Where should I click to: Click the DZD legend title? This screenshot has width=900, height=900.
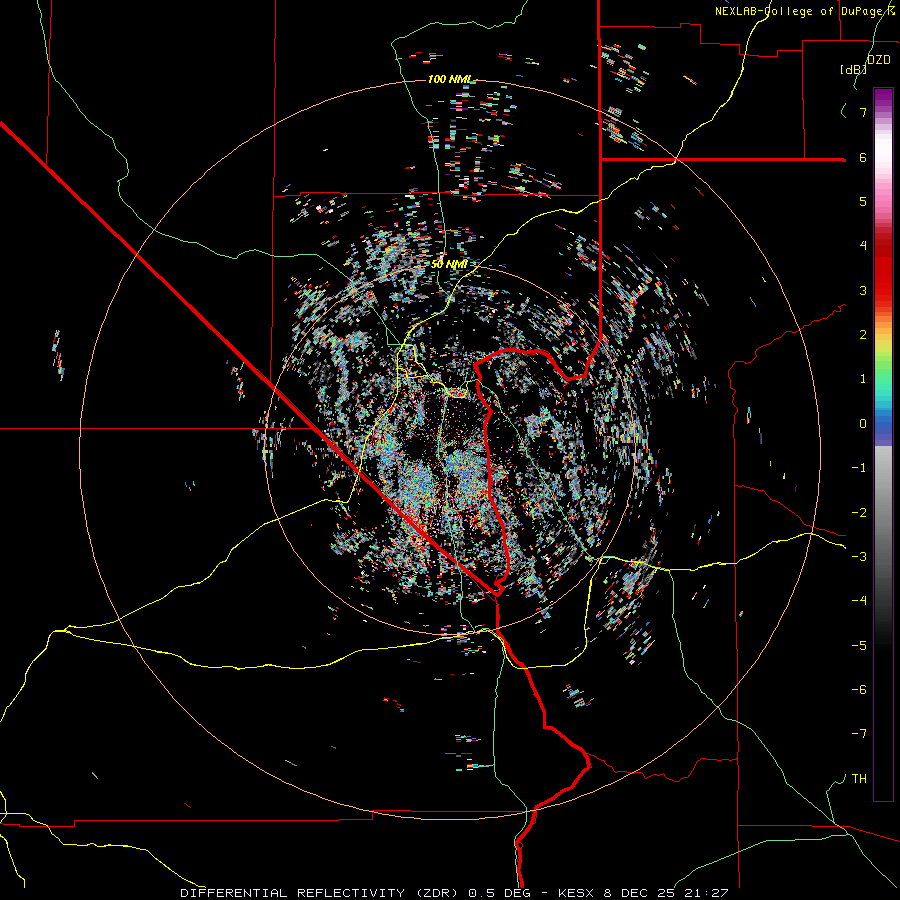[878, 60]
